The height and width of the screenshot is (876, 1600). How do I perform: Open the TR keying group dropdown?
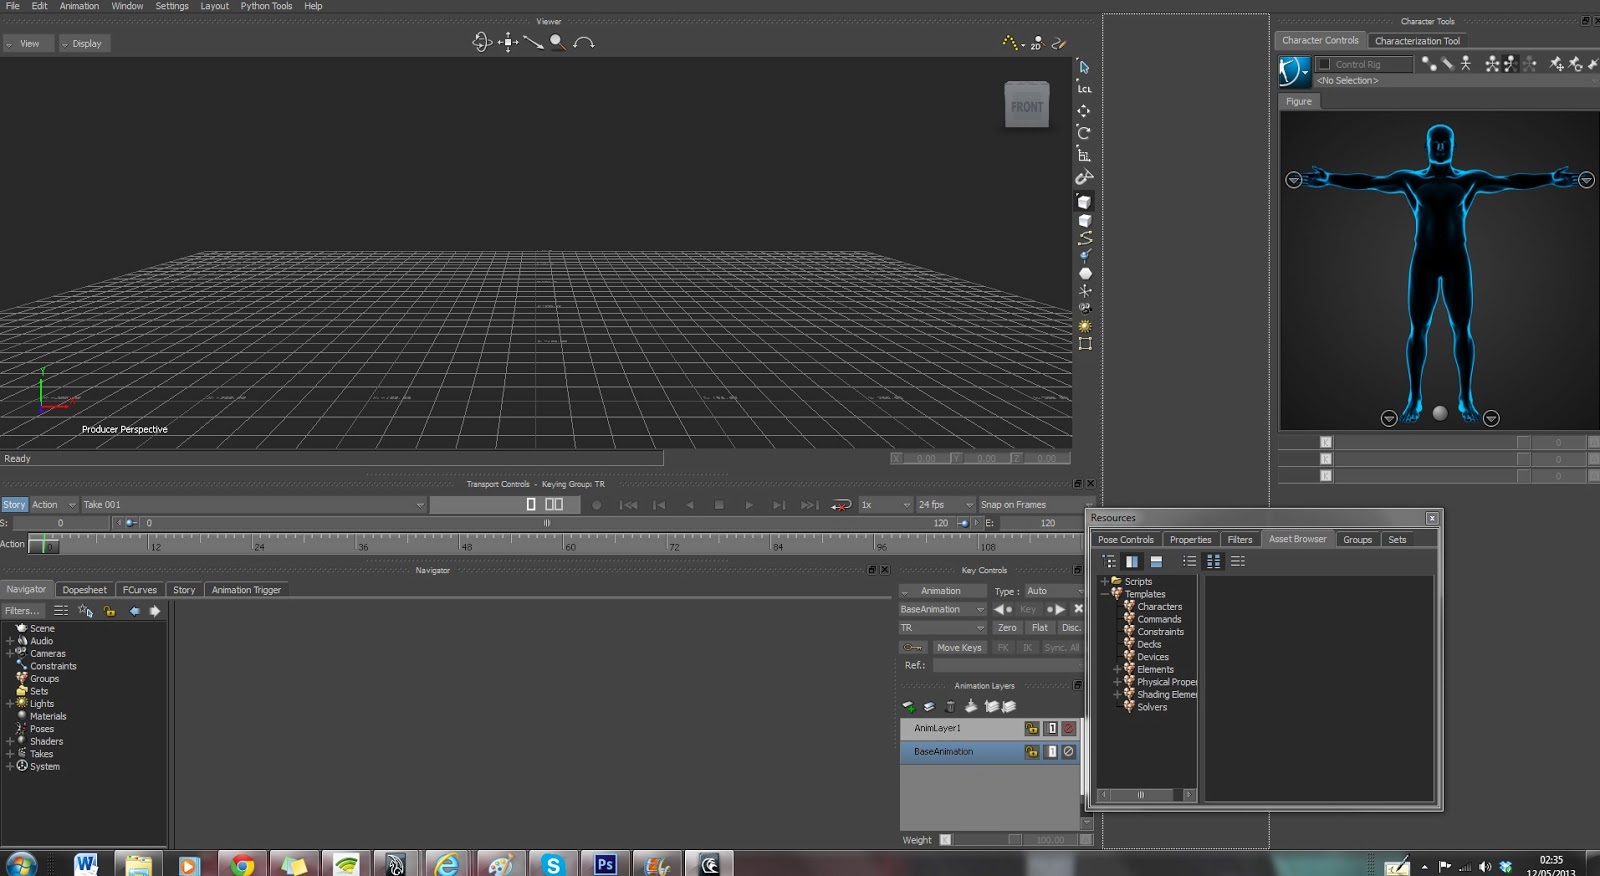click(942, 628)
